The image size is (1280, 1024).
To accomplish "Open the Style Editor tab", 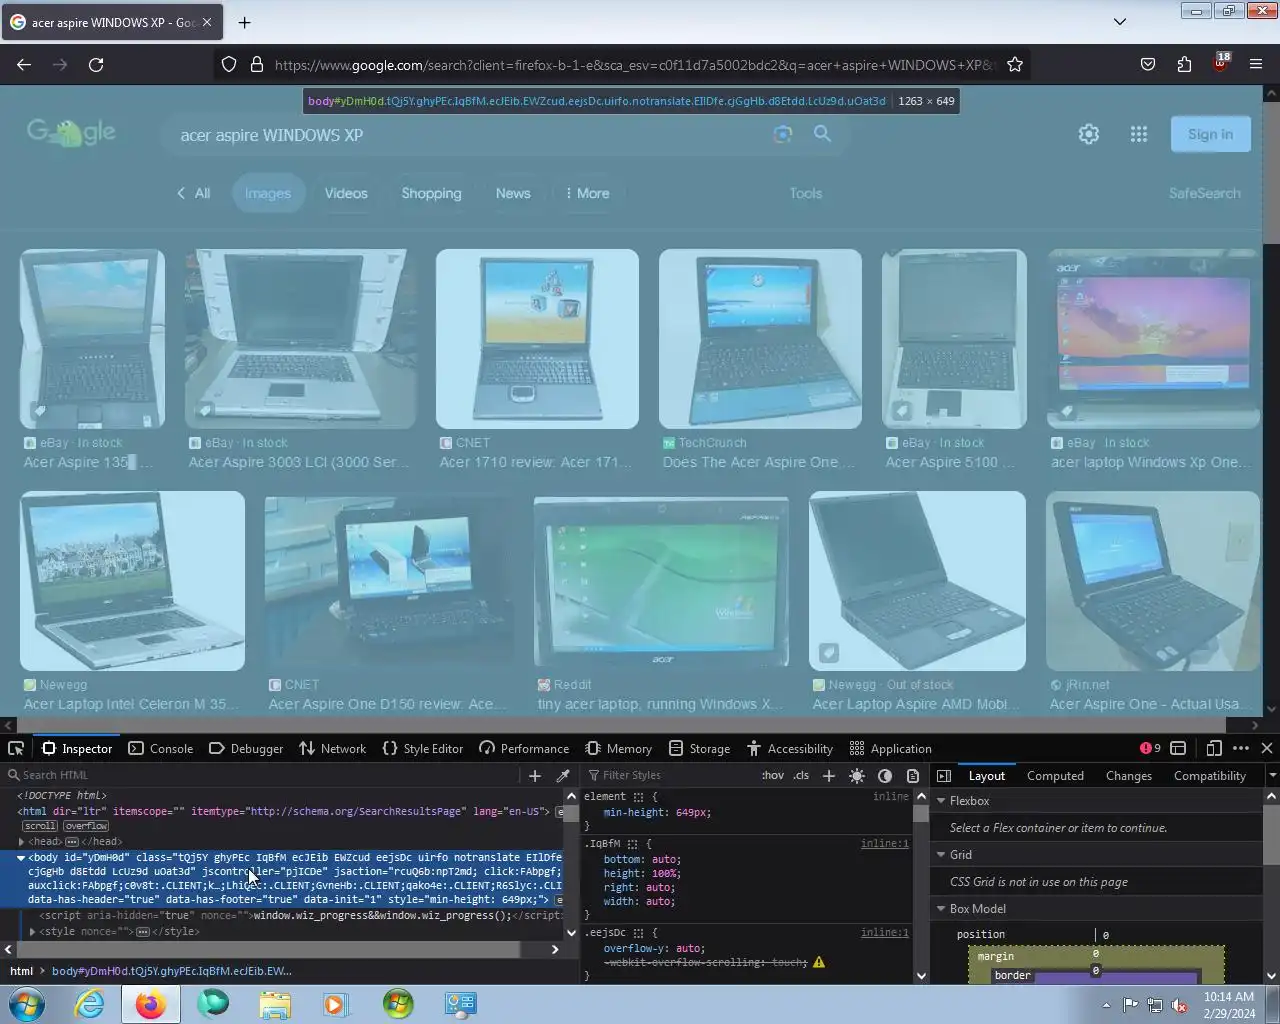I will (x=423, y=748).
